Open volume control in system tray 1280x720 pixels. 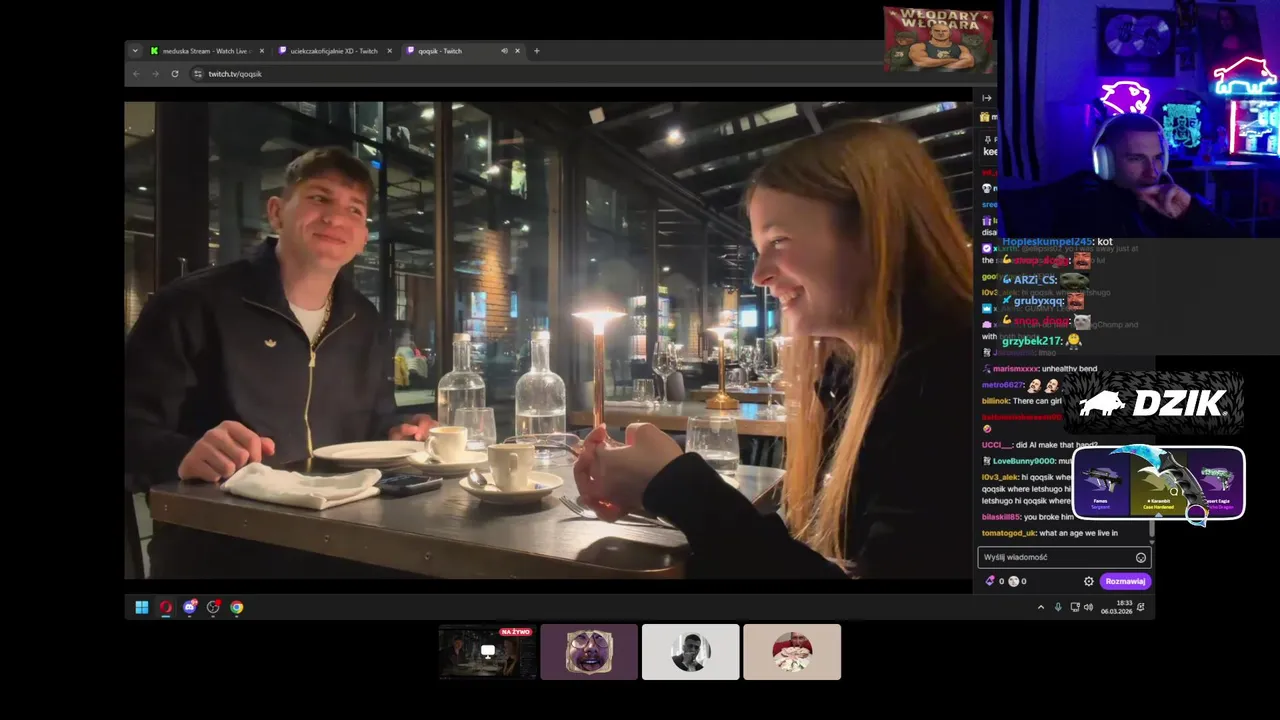[x=1088, y=607]
